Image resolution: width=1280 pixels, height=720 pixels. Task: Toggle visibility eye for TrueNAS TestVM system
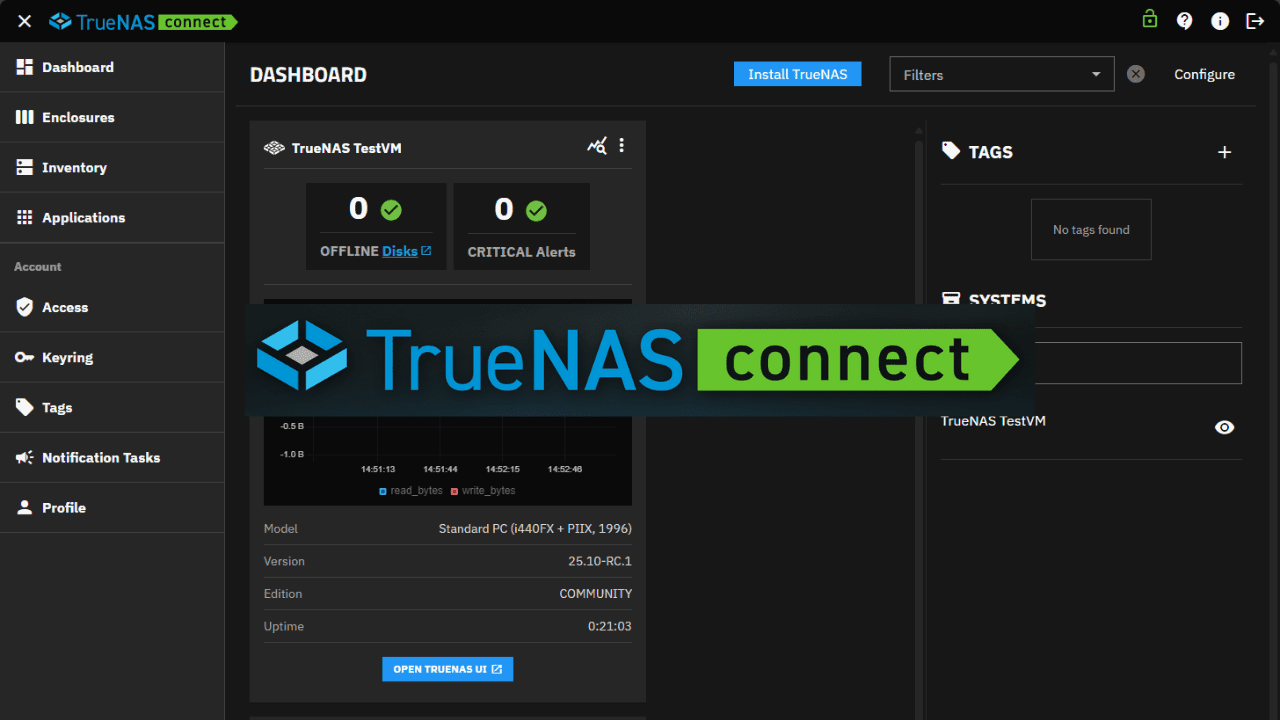pyautogui.click(x=1225, y=427)
